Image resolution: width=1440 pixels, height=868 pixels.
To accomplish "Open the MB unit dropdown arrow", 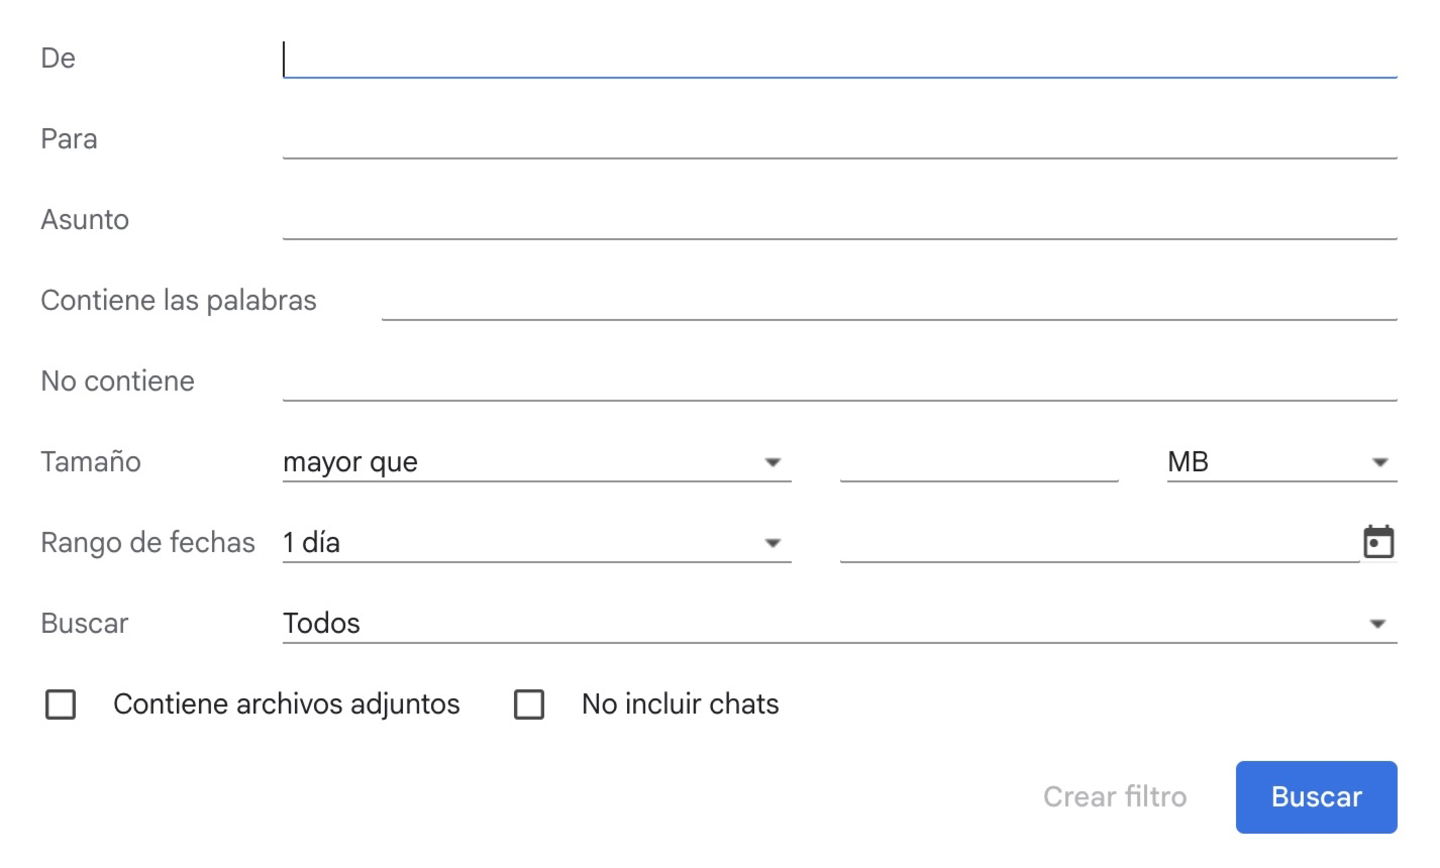I will coord(1380,462).
